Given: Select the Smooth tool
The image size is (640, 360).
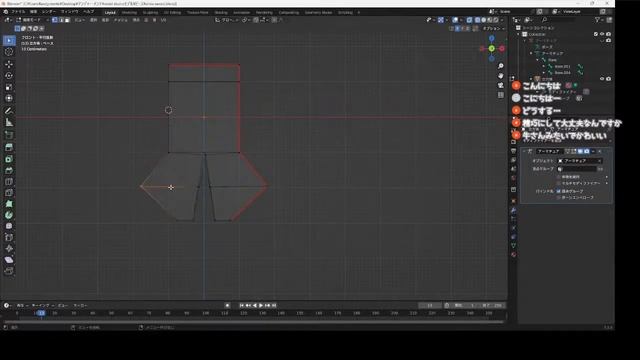Looking at the screenshot, I should (x=9, y=226).
